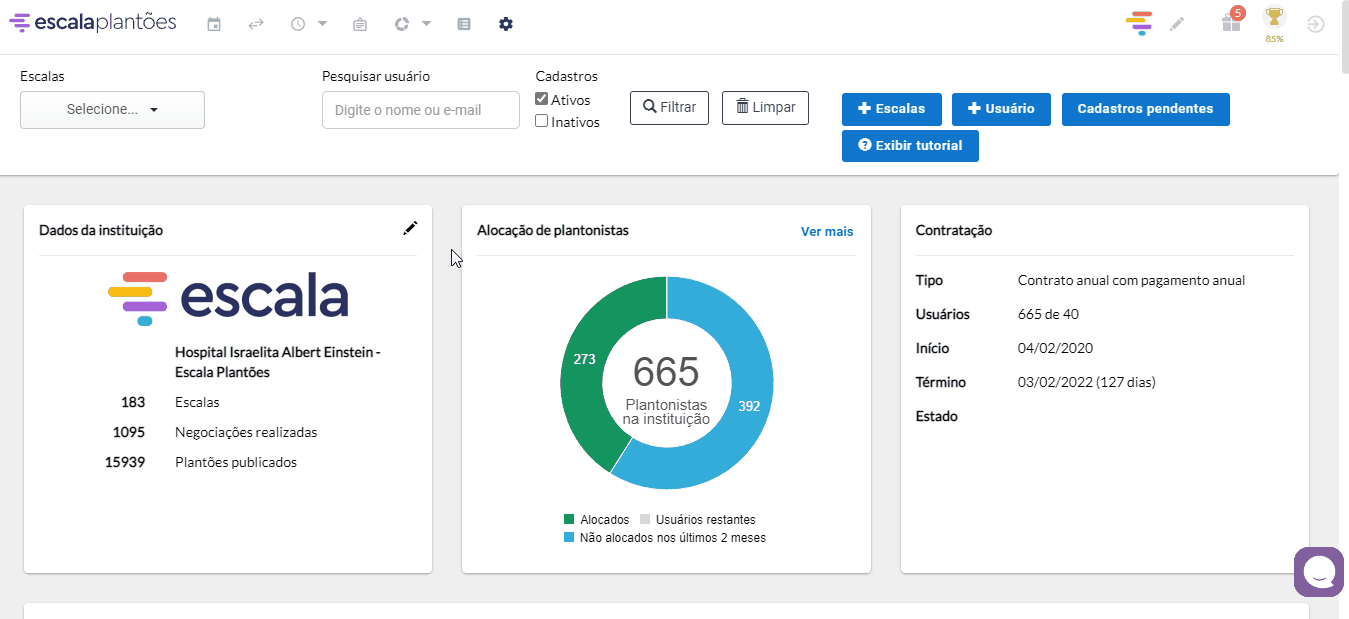The width and height of the screenshot is (1349, 619).
Task: Click 'Contrato anual com pagamento anual' text
Action: [1131, 280]
